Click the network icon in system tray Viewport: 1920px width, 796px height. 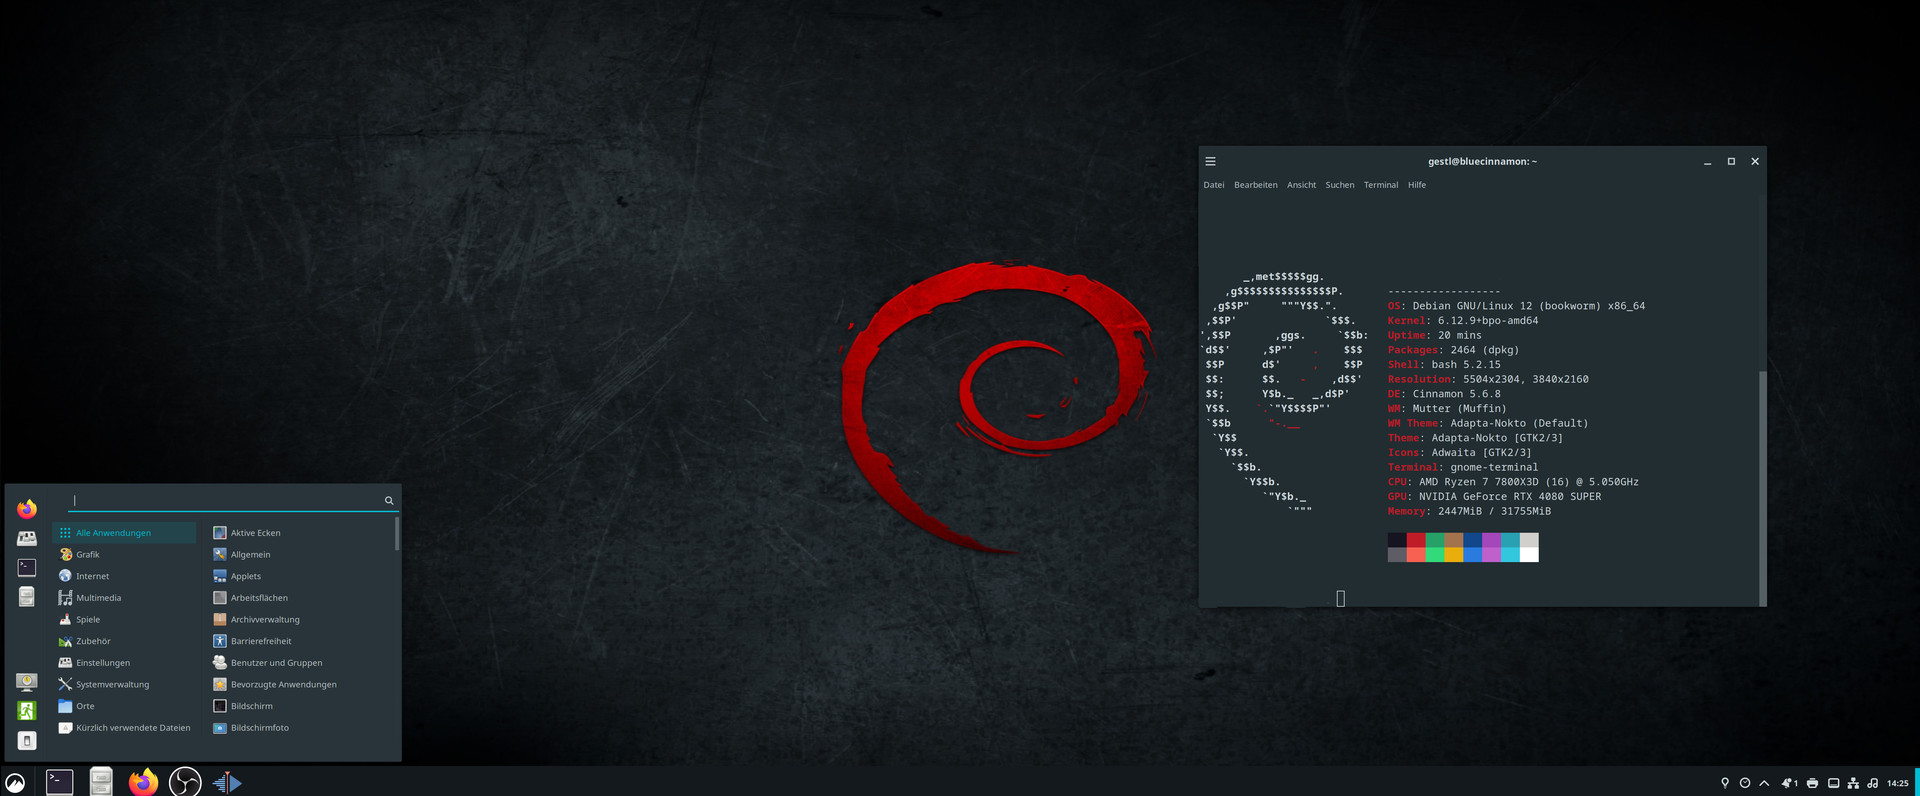click(1853, 783)
